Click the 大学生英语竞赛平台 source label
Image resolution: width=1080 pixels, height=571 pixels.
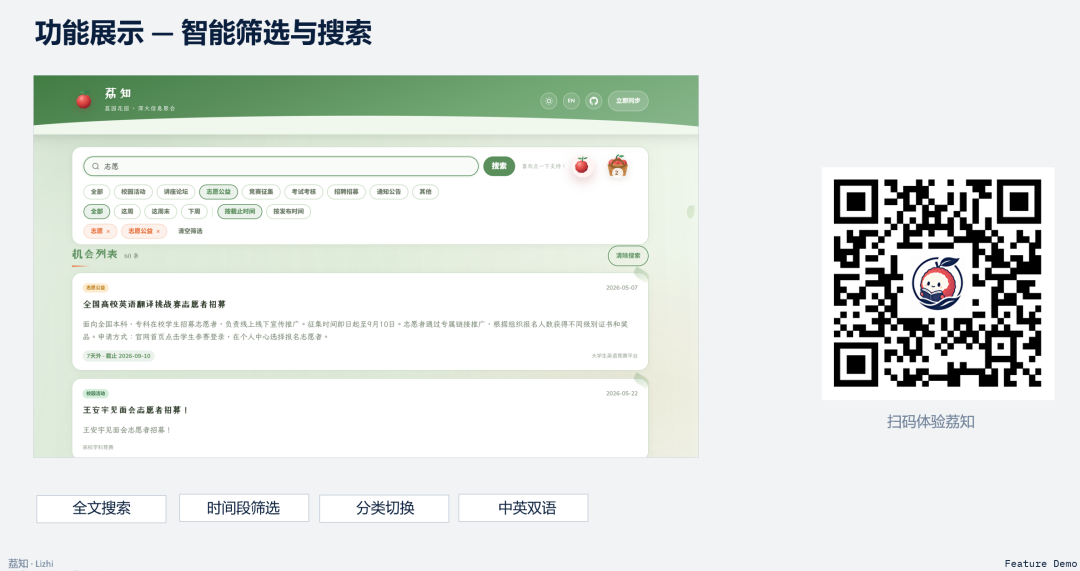coord(614,356)
